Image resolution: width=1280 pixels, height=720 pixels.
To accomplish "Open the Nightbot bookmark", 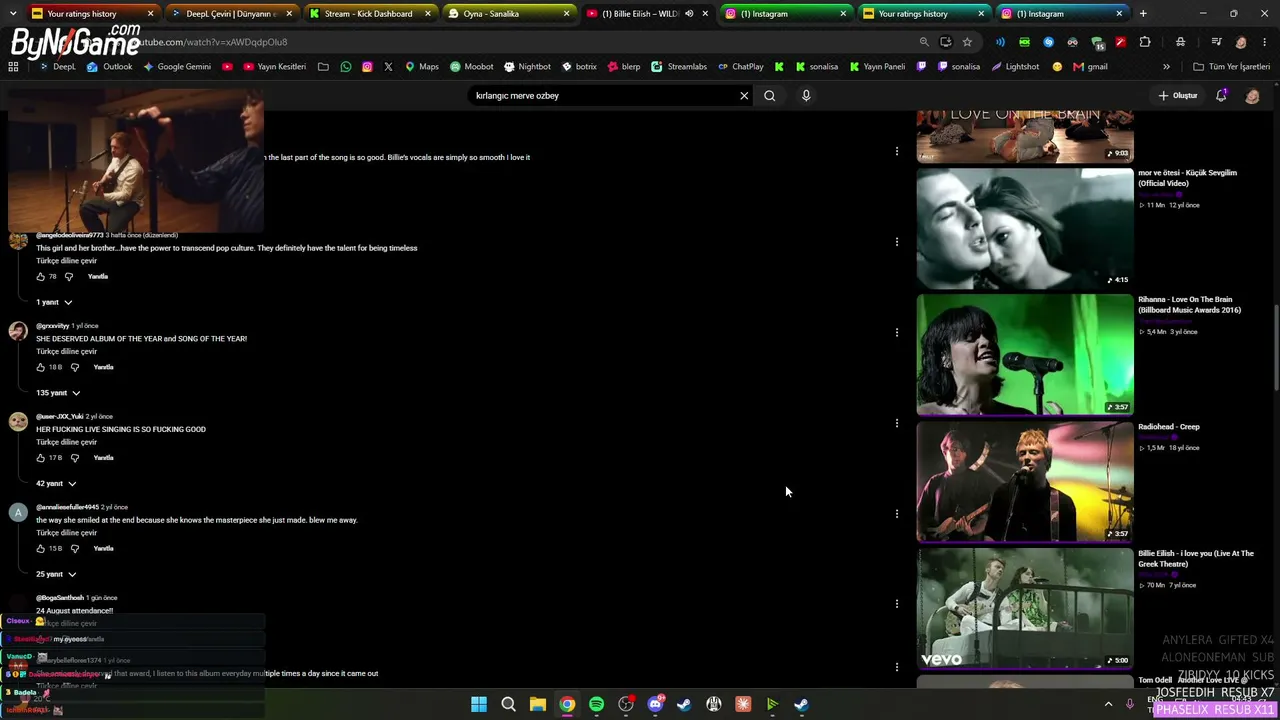I will [x=527, y=67].
